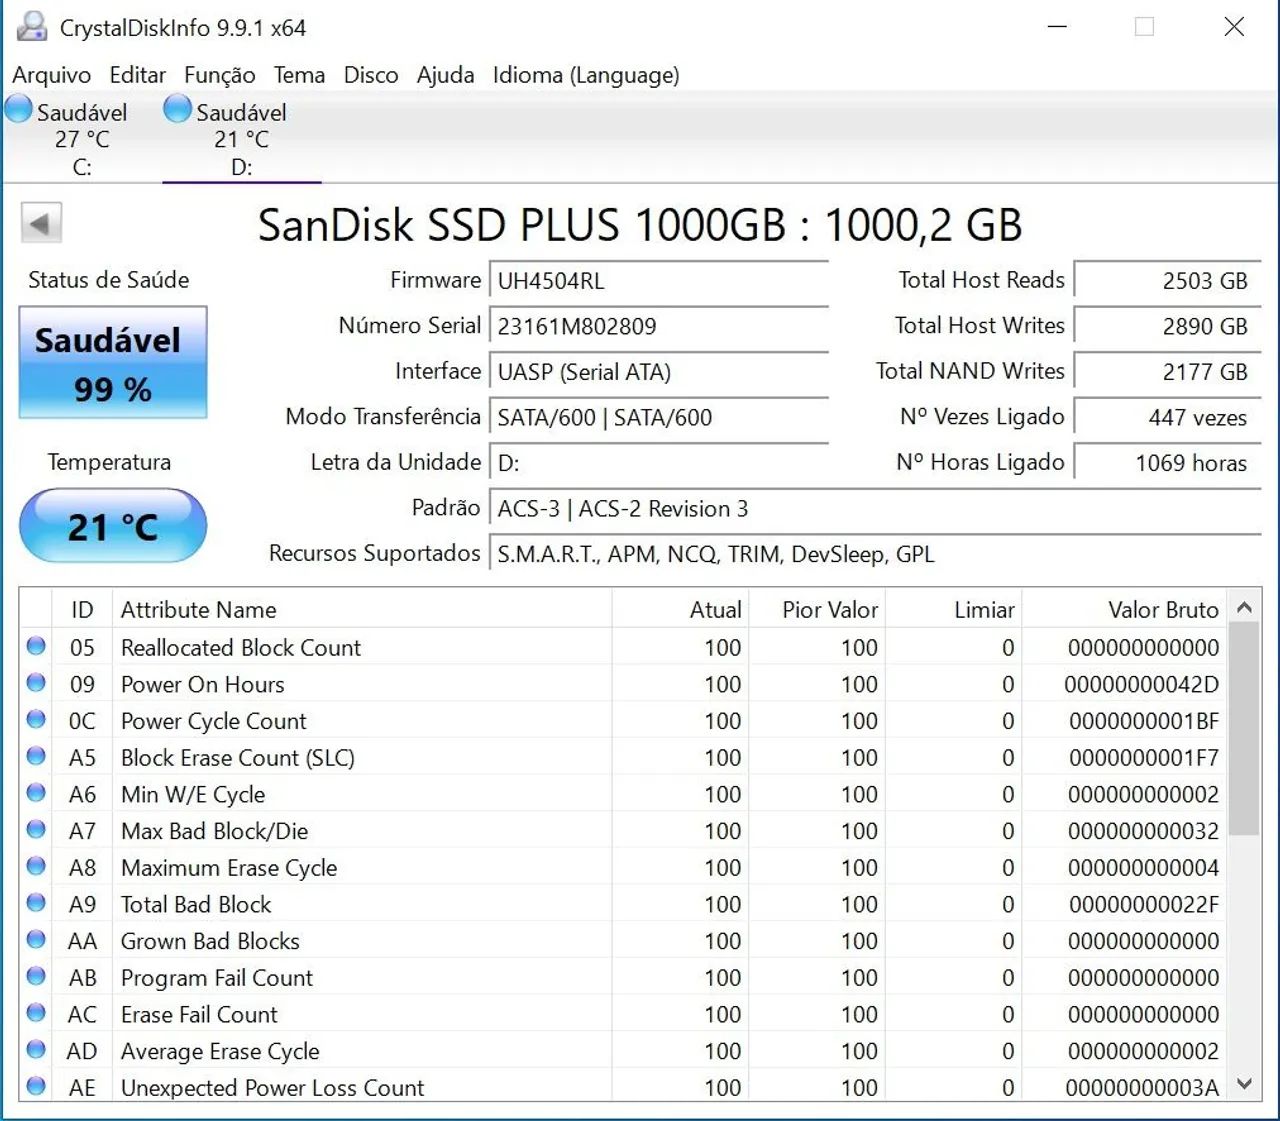Click raw value 00000000042D for Power On Hours
This screenshot has width=1280, height=1121.
(x=1141, y=684)
